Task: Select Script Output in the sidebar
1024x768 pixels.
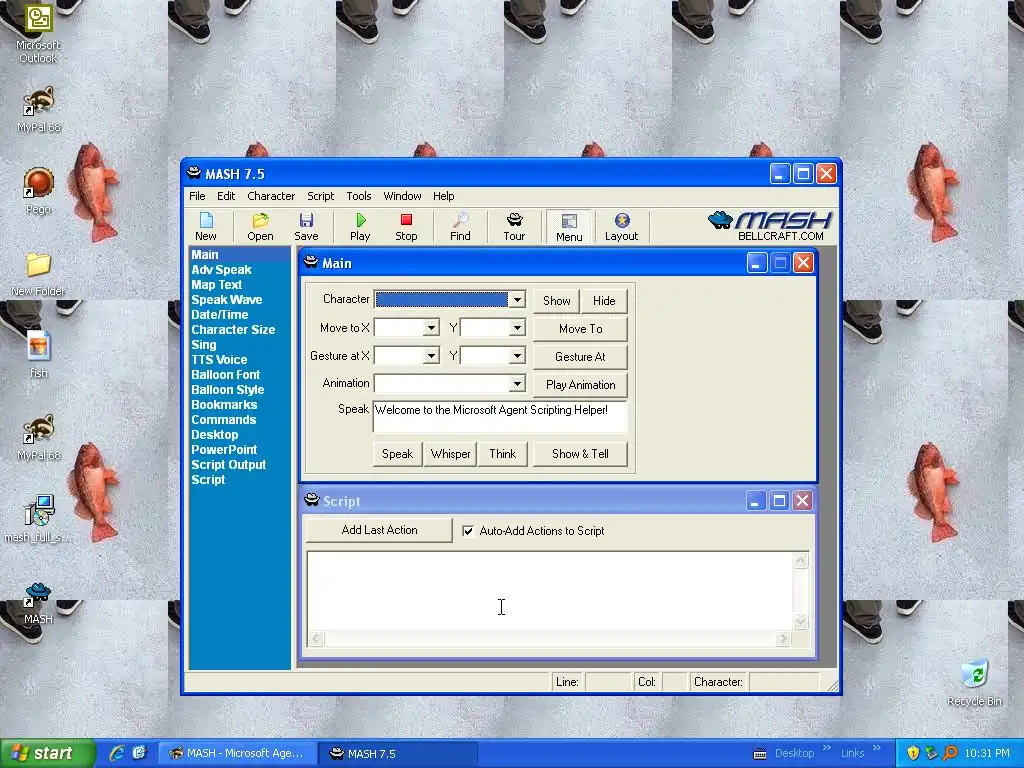Action: click(229, 465)
